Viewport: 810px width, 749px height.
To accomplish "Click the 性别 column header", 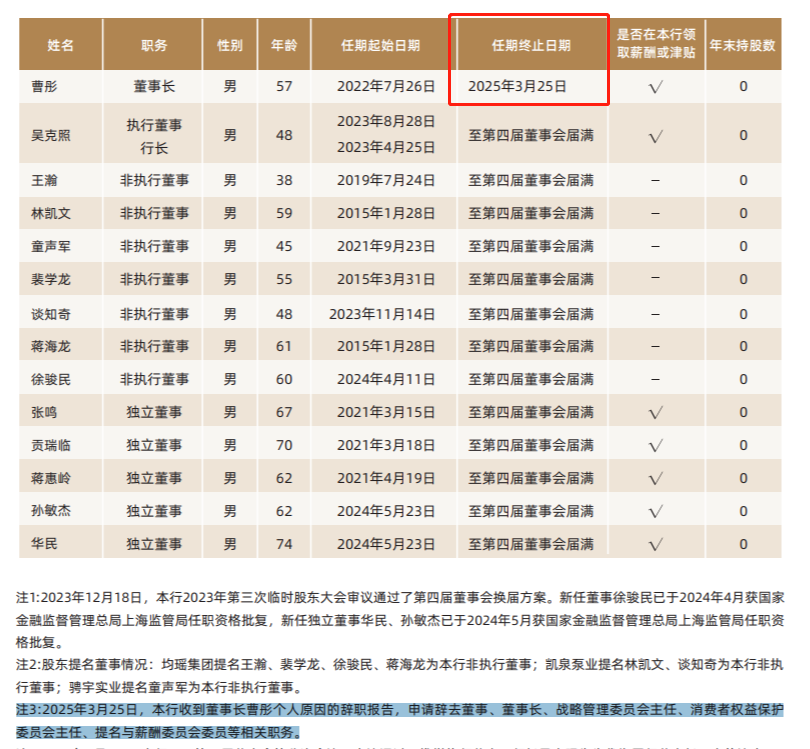I will 230,46.
